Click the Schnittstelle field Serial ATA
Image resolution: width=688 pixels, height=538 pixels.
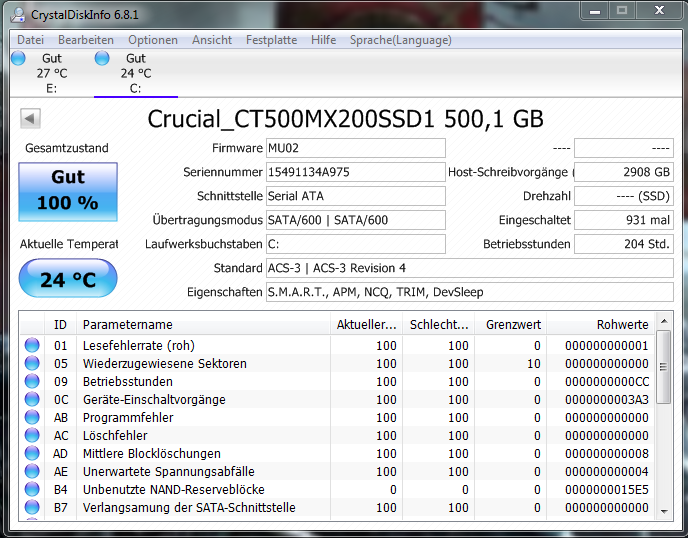[x=356, y=196]
